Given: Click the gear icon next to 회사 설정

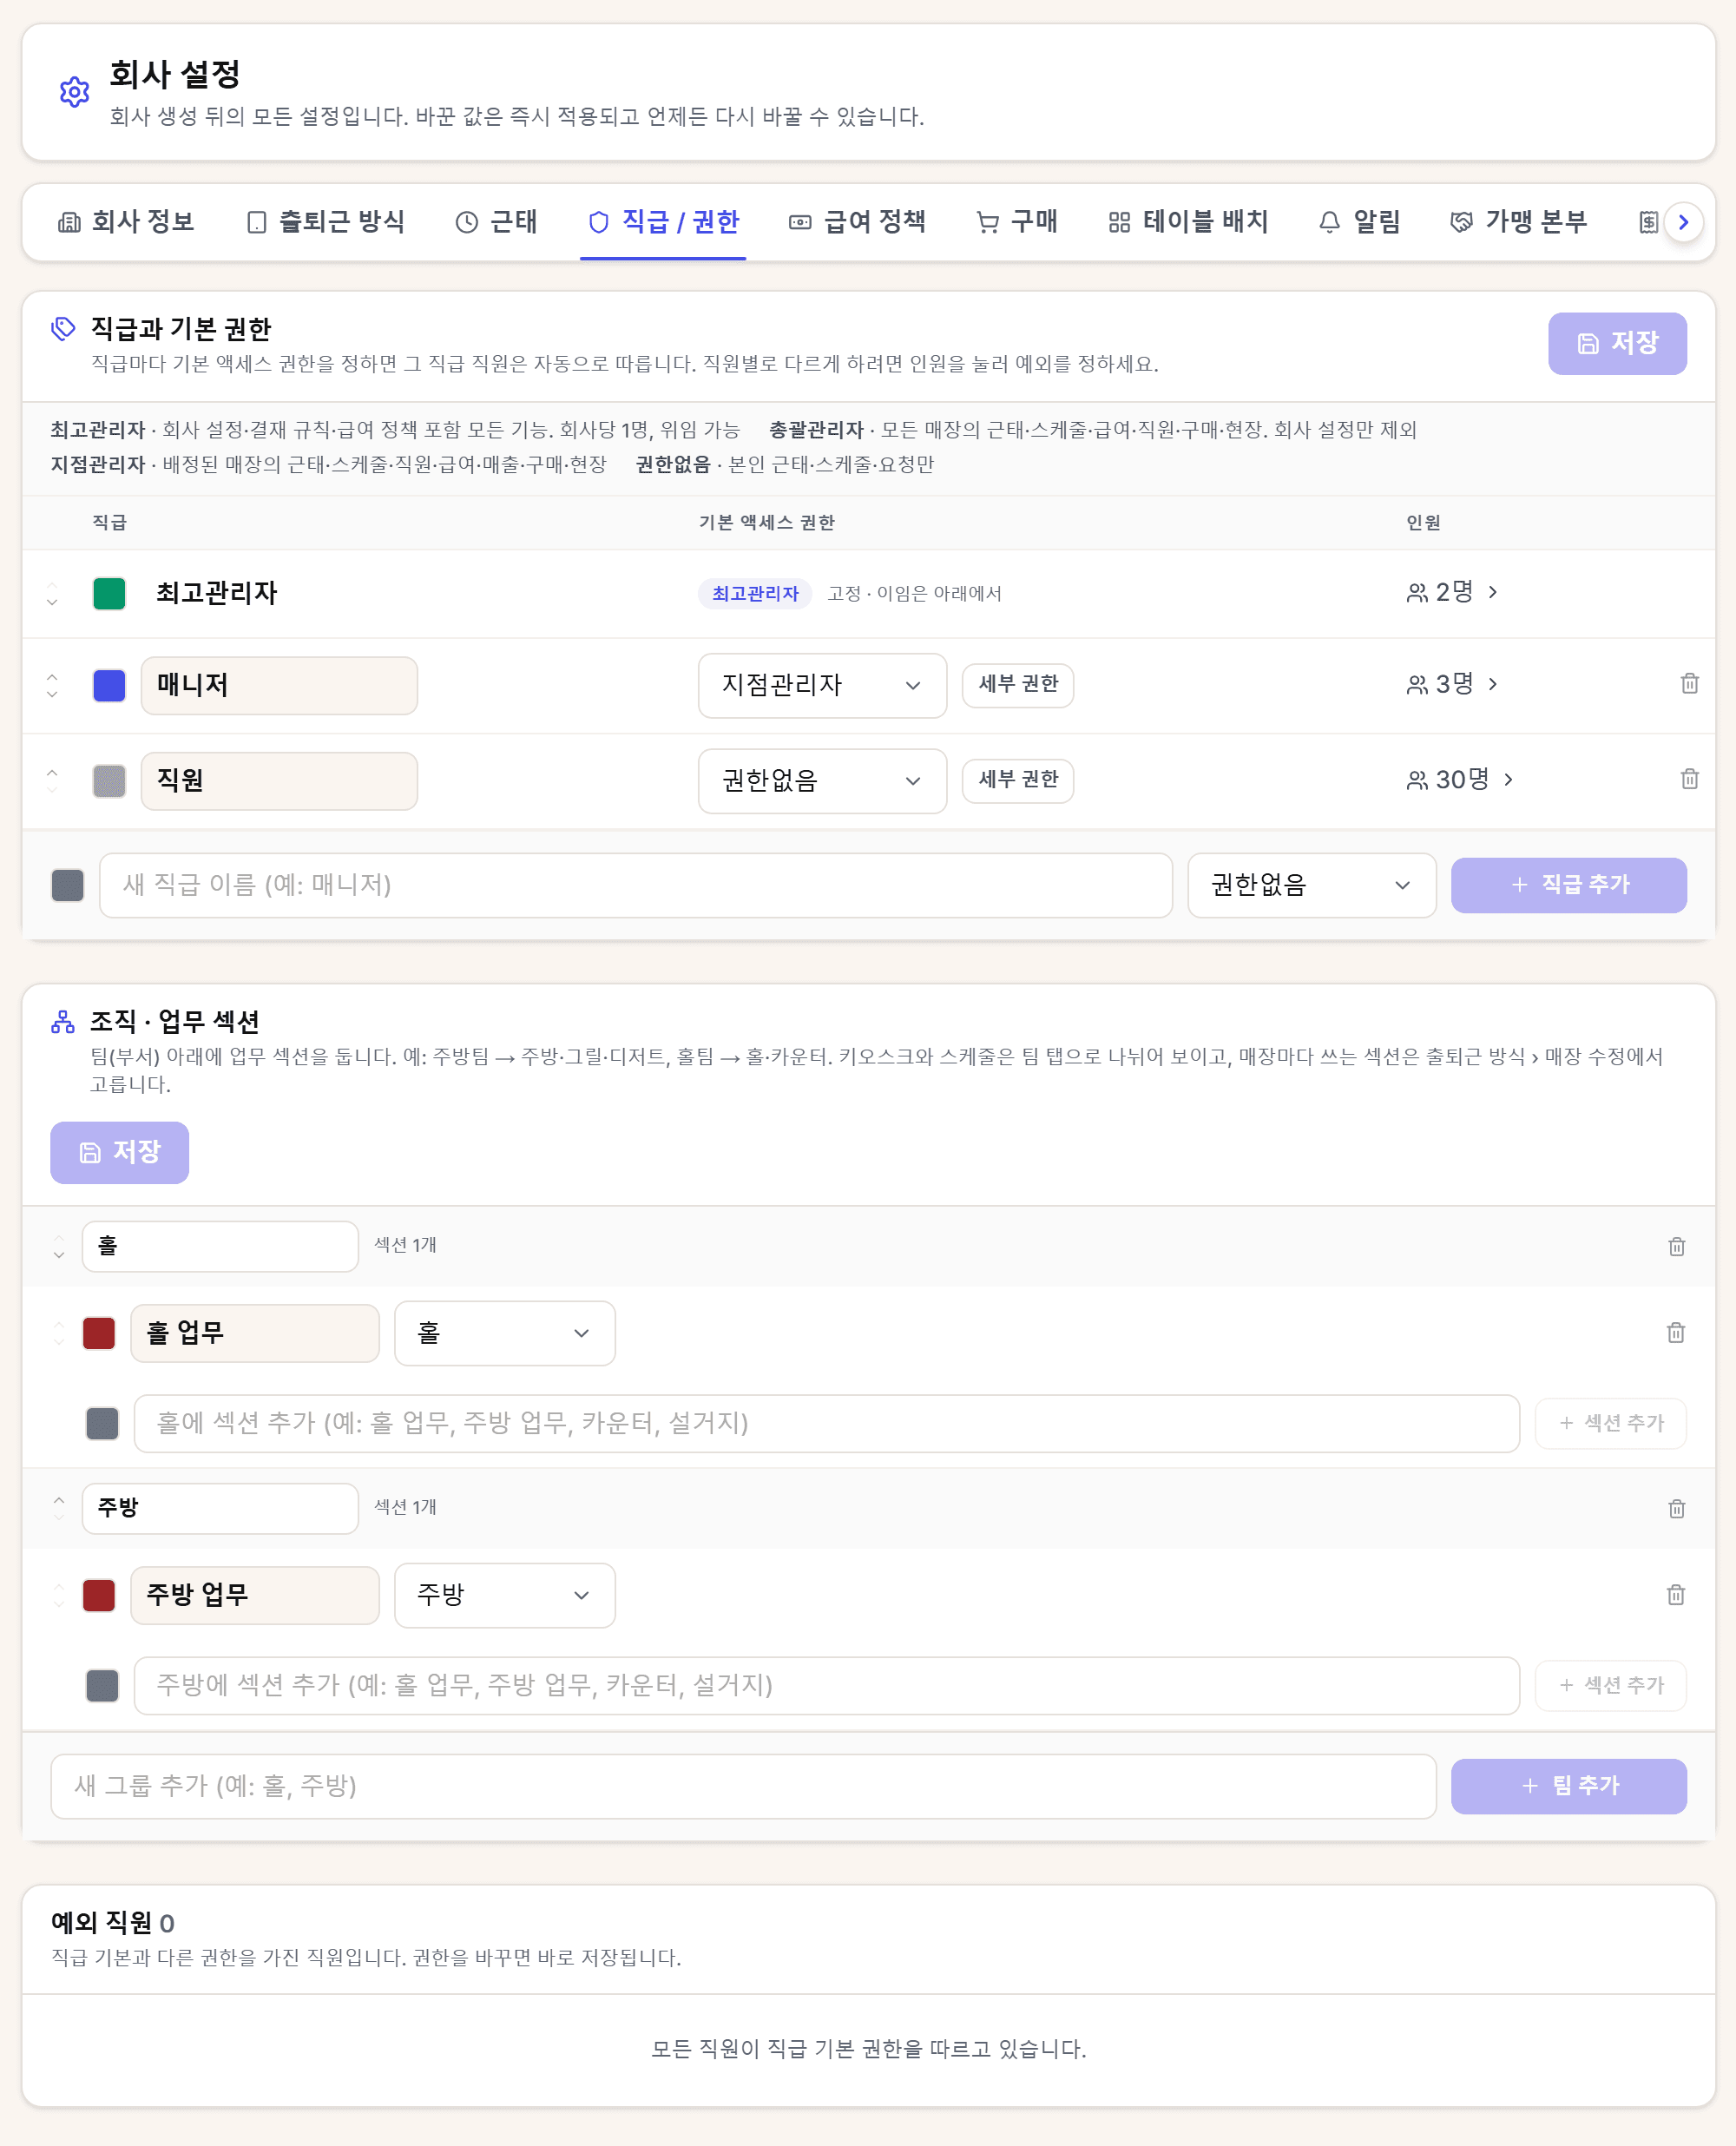Looking at the screenshot, I should [x=74, y=92].
